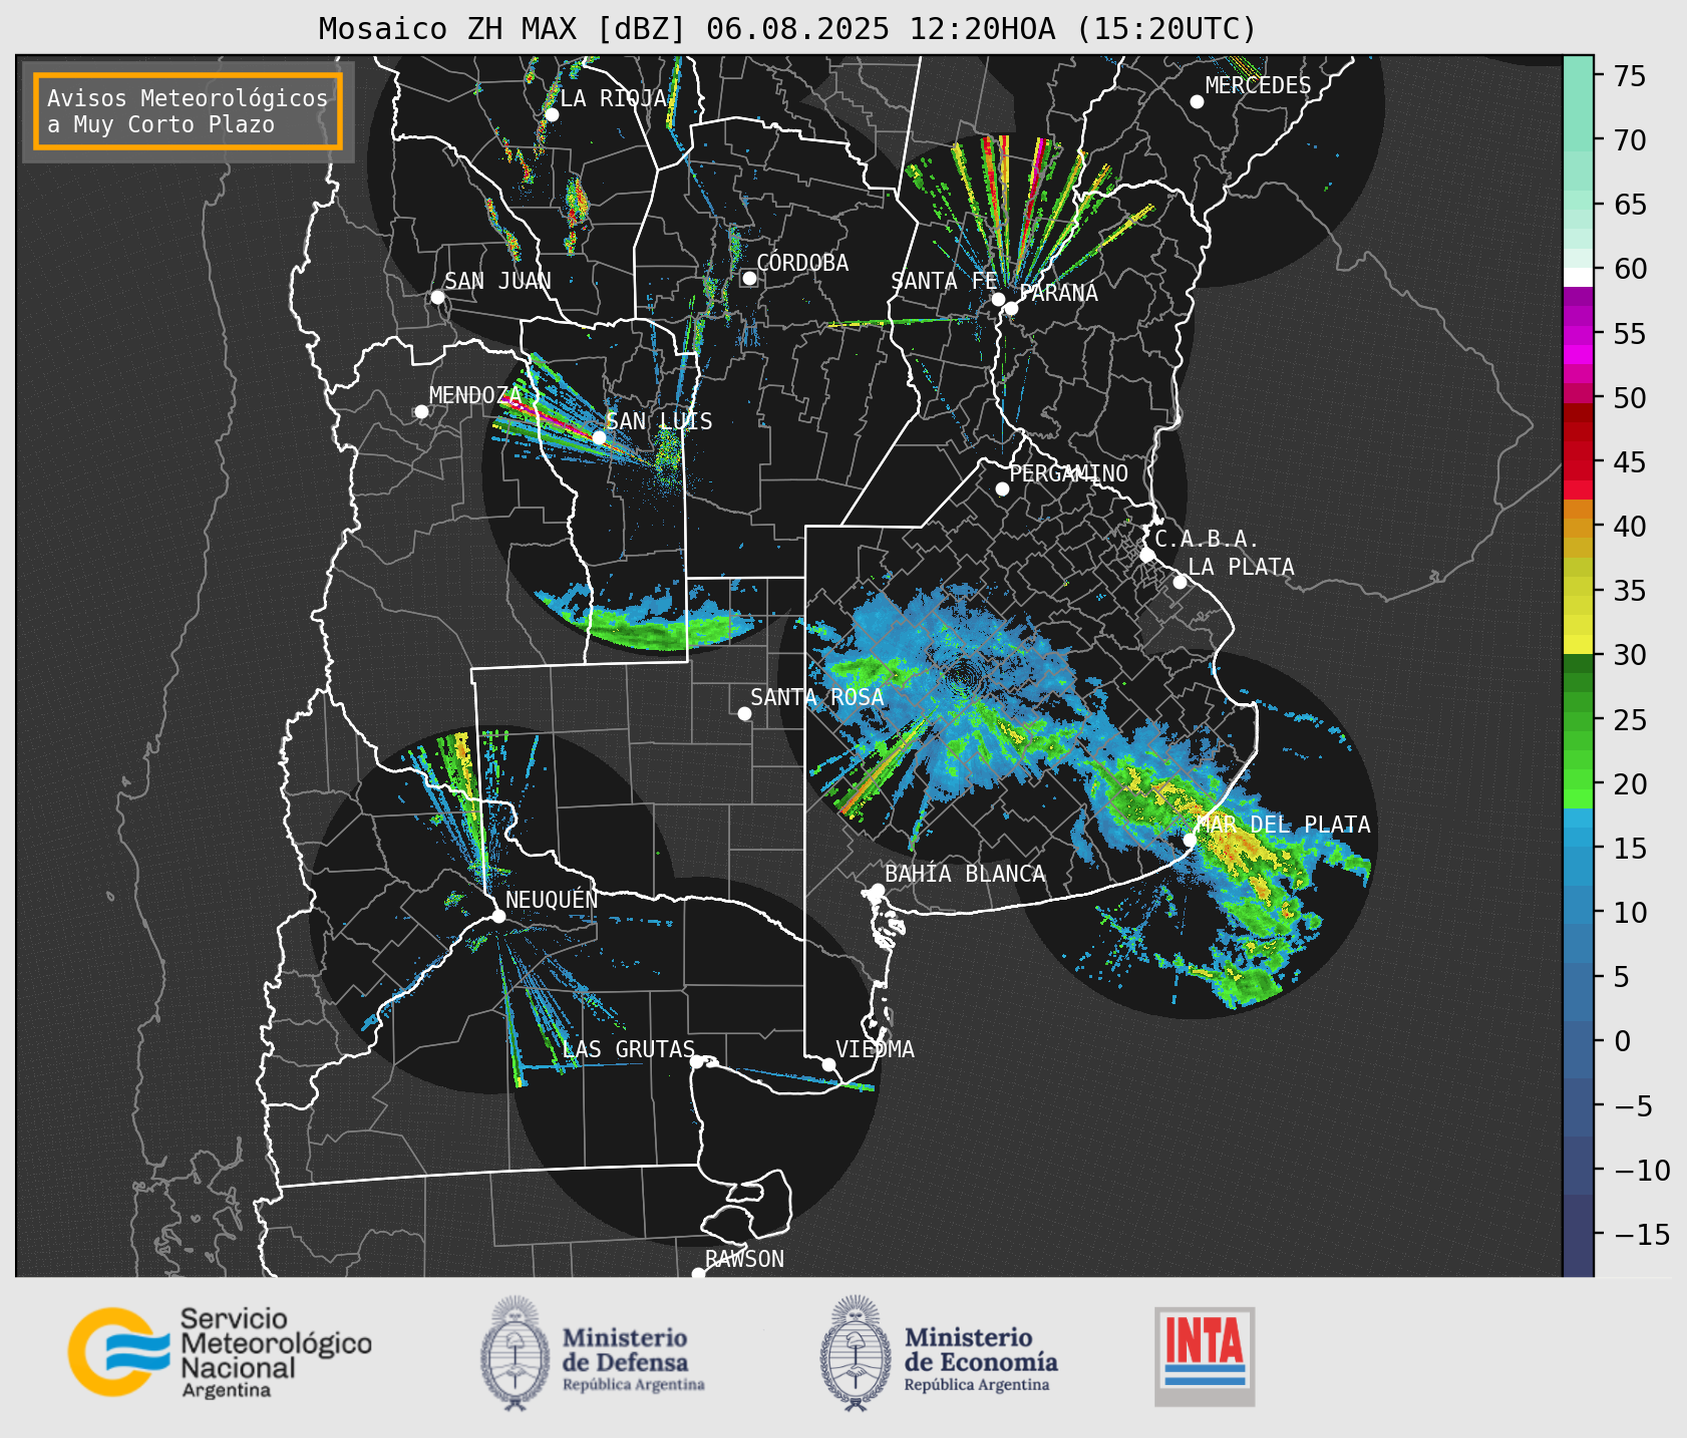Click the CÓRDOBA city marker
Image resolution: width=1687 pixels, height=1438 pixels.
click(749, 278)
